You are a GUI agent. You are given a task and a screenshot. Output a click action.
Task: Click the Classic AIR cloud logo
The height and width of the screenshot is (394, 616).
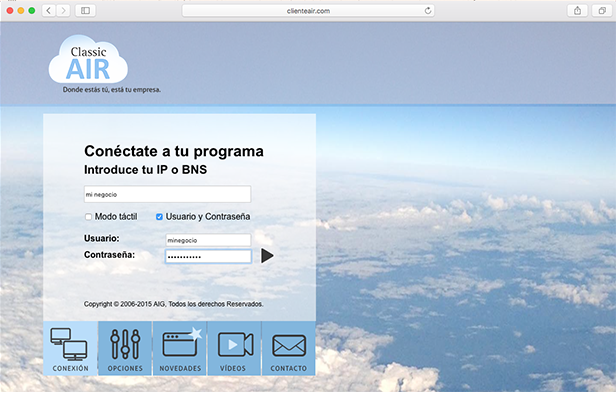pos(88,60)
